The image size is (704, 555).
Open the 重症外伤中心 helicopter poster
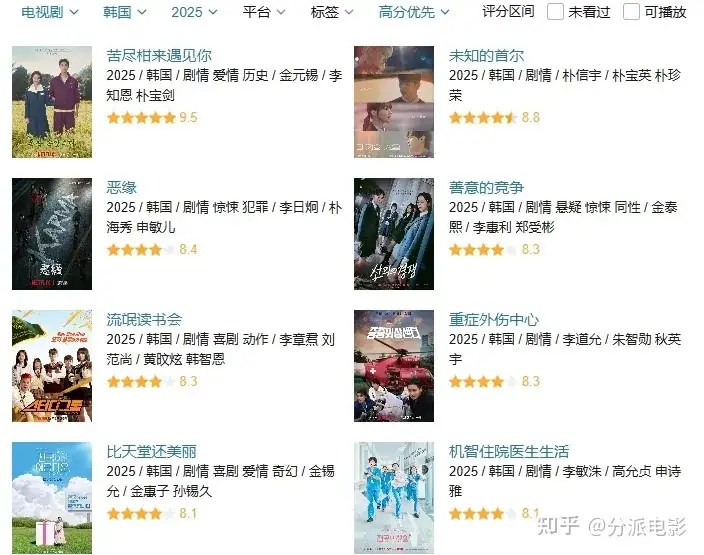point(394,366)
